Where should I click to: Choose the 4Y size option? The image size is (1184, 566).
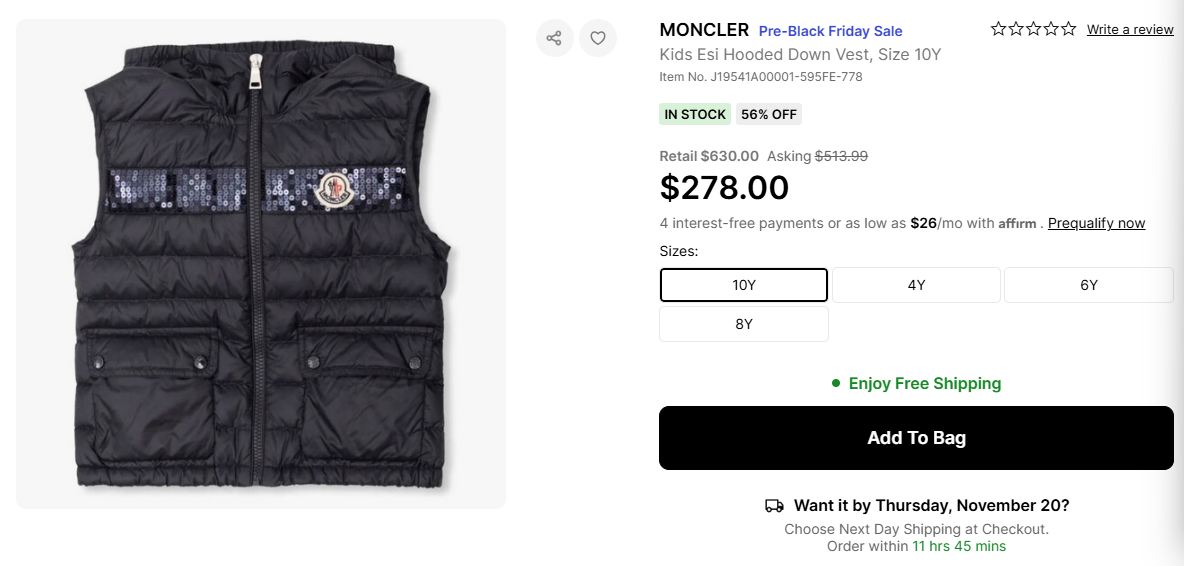click(916, 285)
